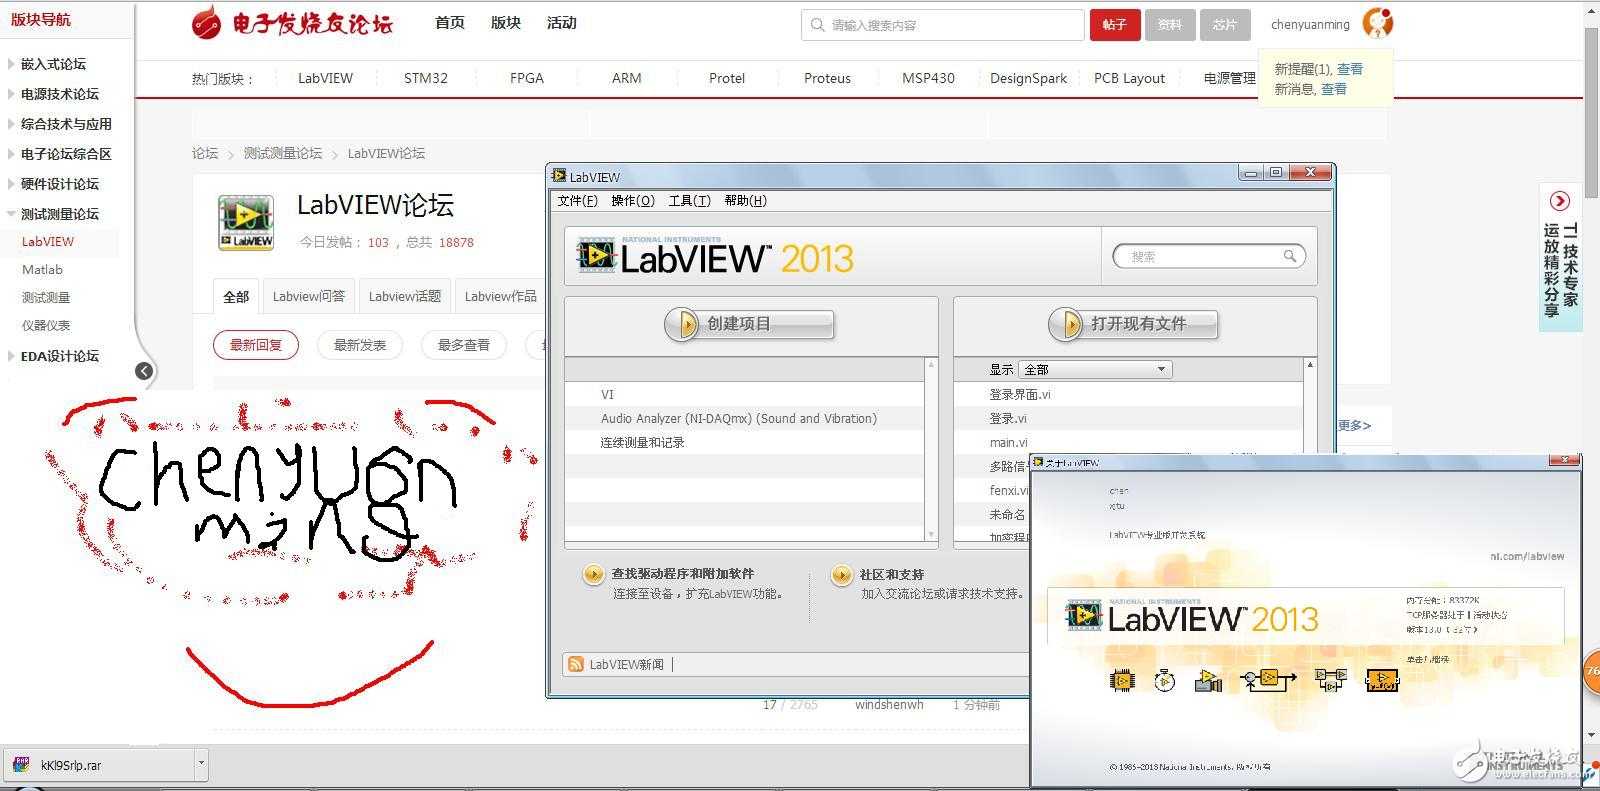Image resolution: width=1600 pixels, height=791 pixels.
Task: Click the linked blocks diagram icon in About LabVIEW
Action: point(1331,680)
